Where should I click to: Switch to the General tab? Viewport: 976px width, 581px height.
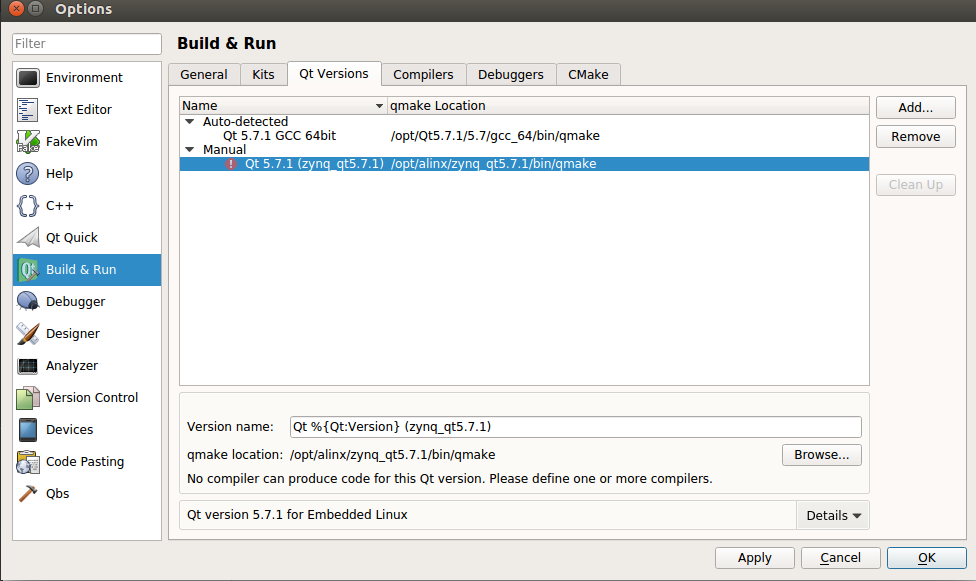[204, 75]
